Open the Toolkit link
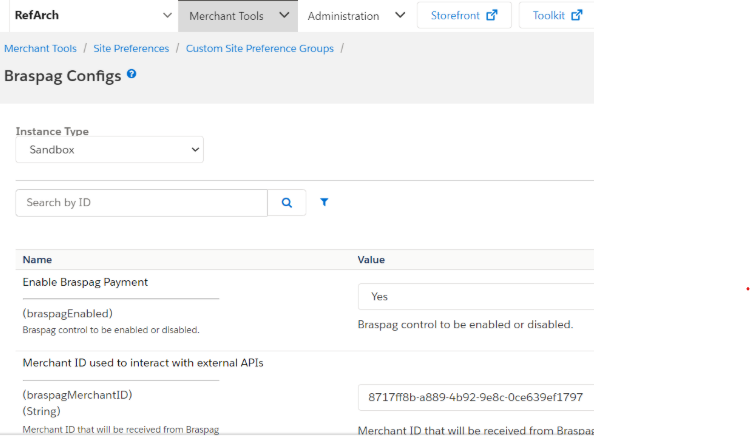 556,15
